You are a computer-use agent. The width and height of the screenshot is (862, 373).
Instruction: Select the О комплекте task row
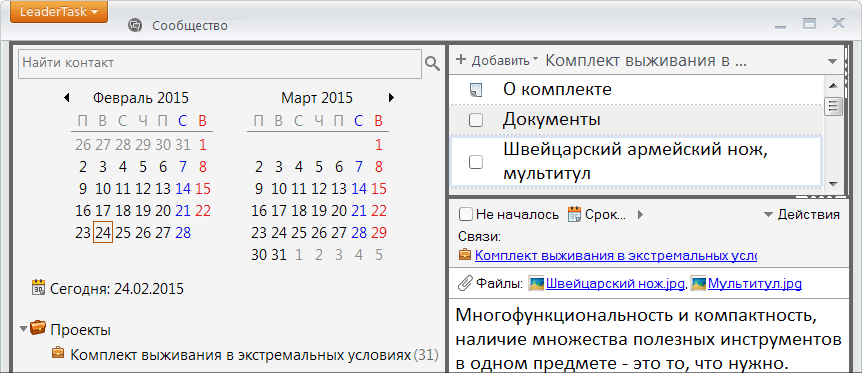(x=637, y=90)
